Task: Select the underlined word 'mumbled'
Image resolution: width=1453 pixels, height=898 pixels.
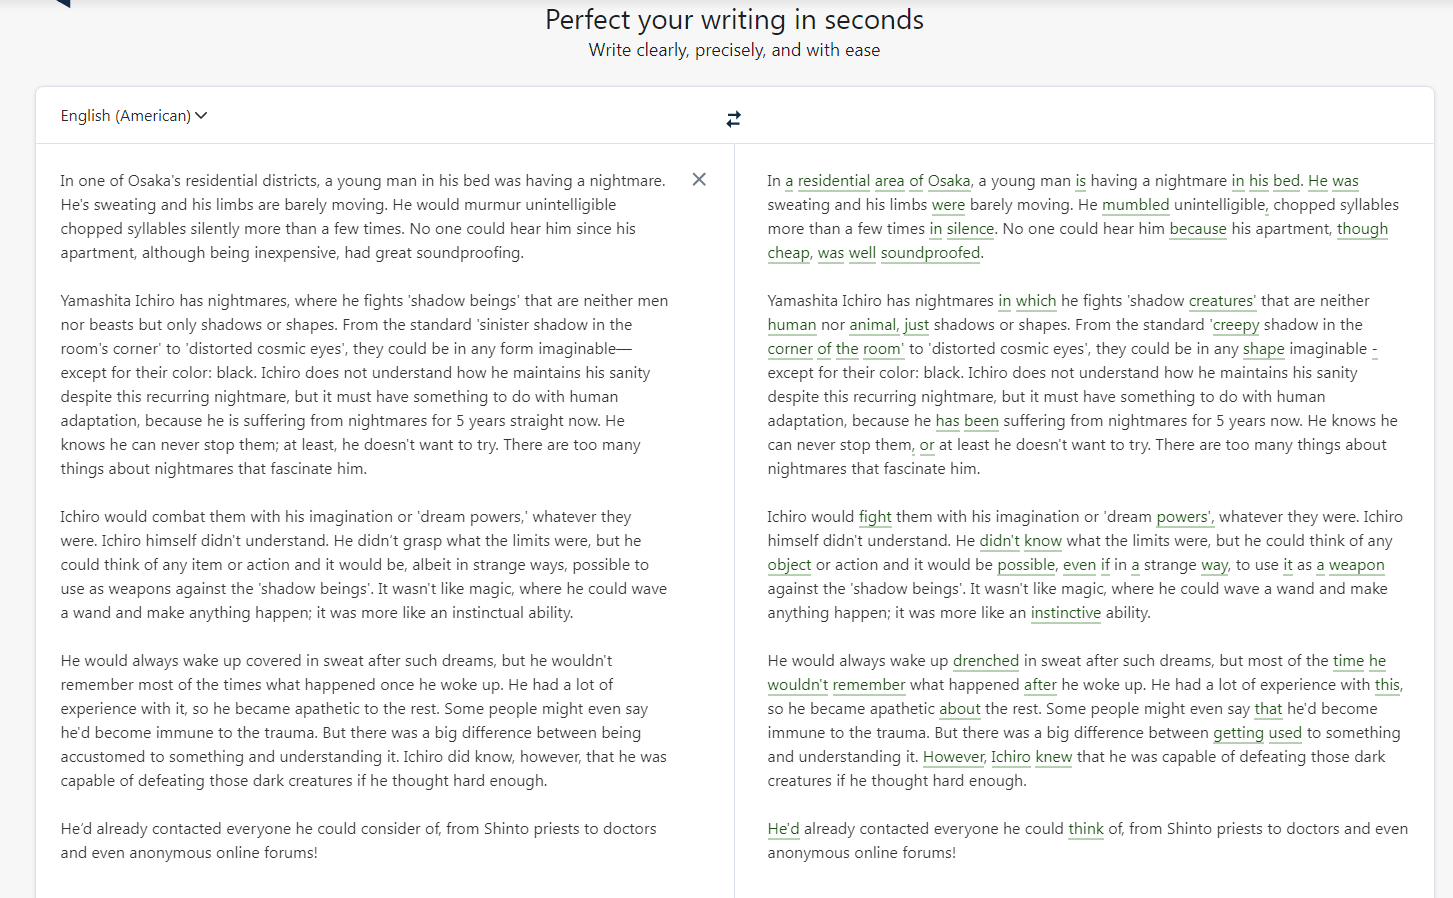Action: (x=1135, y=205)
